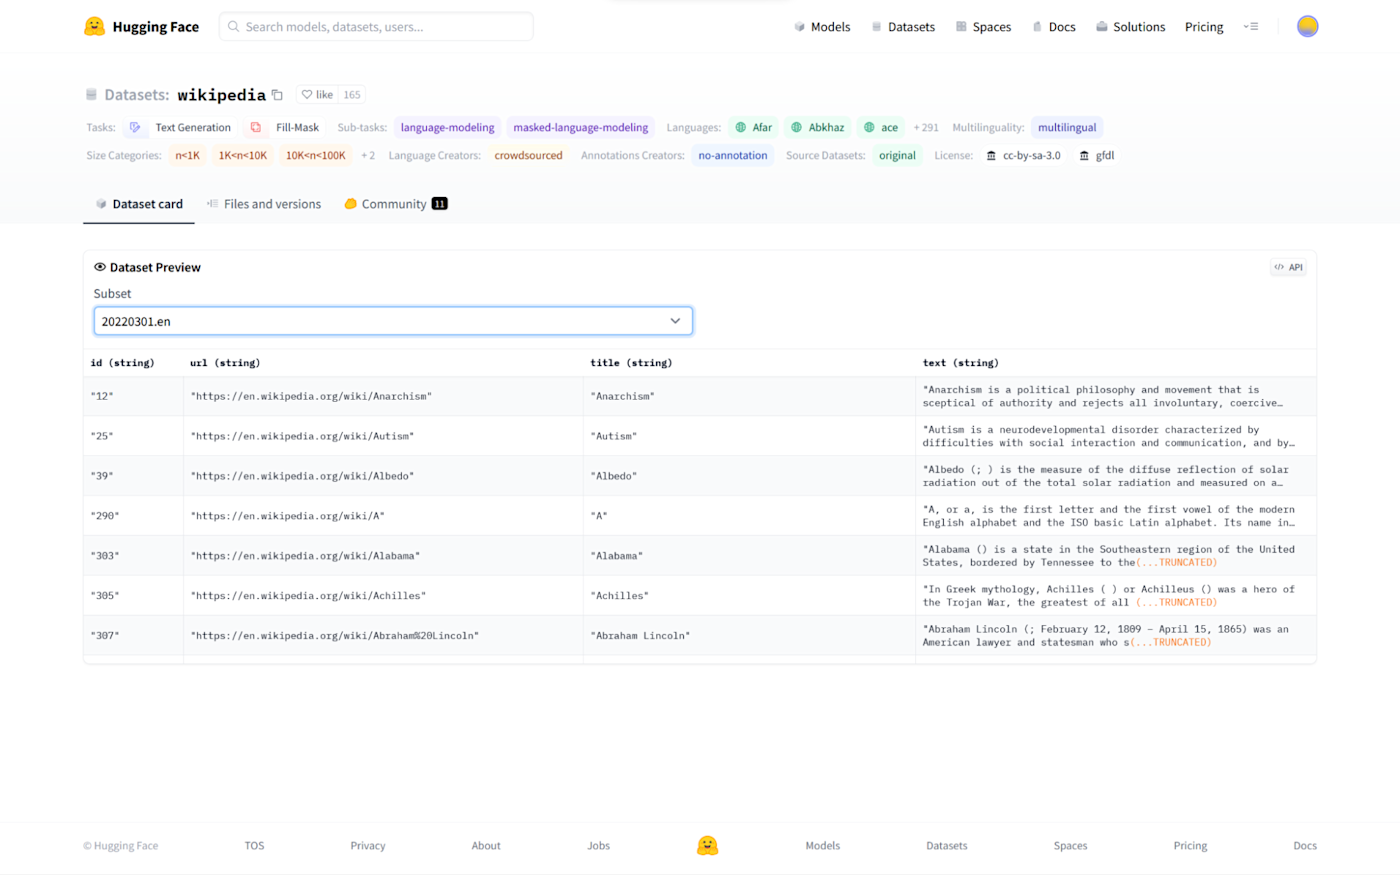Click the globe icon beside Afar
Screen dimensions: 1400x875
741,128
